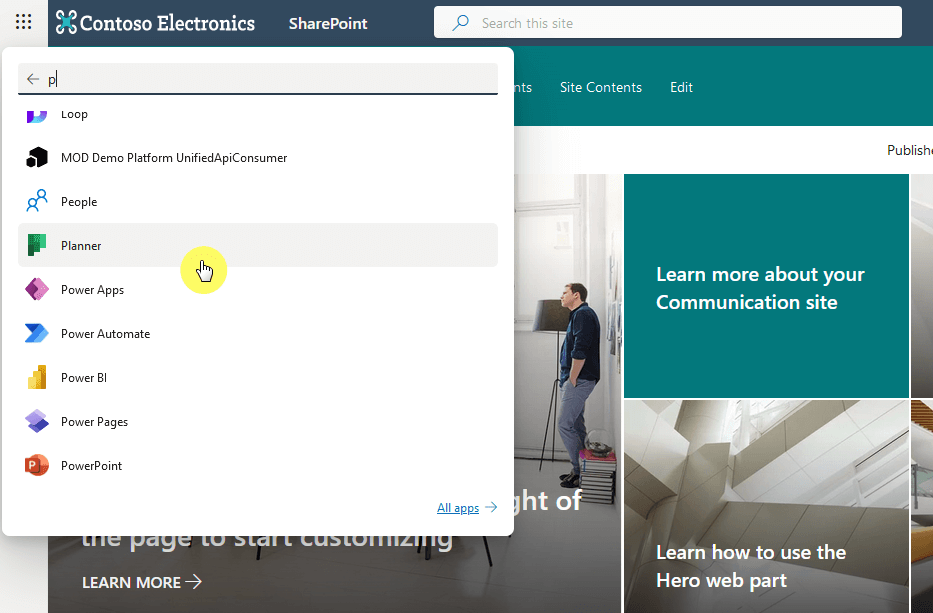Click the Contoso Electronics drone logo
The image size is (933, 613).
67,23
